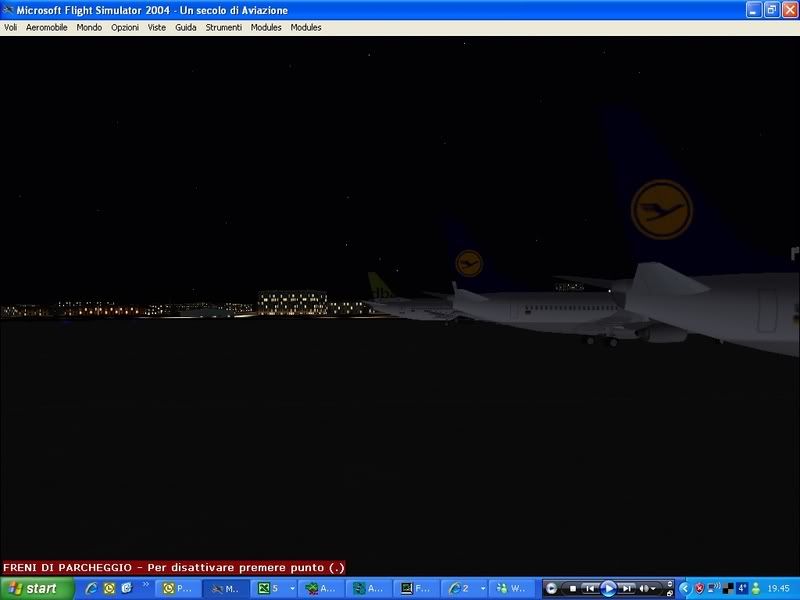This screenshot has width=800, height=600.
Task: Stop playback in the Media Player toolbar
Action: tap(572, 589)
